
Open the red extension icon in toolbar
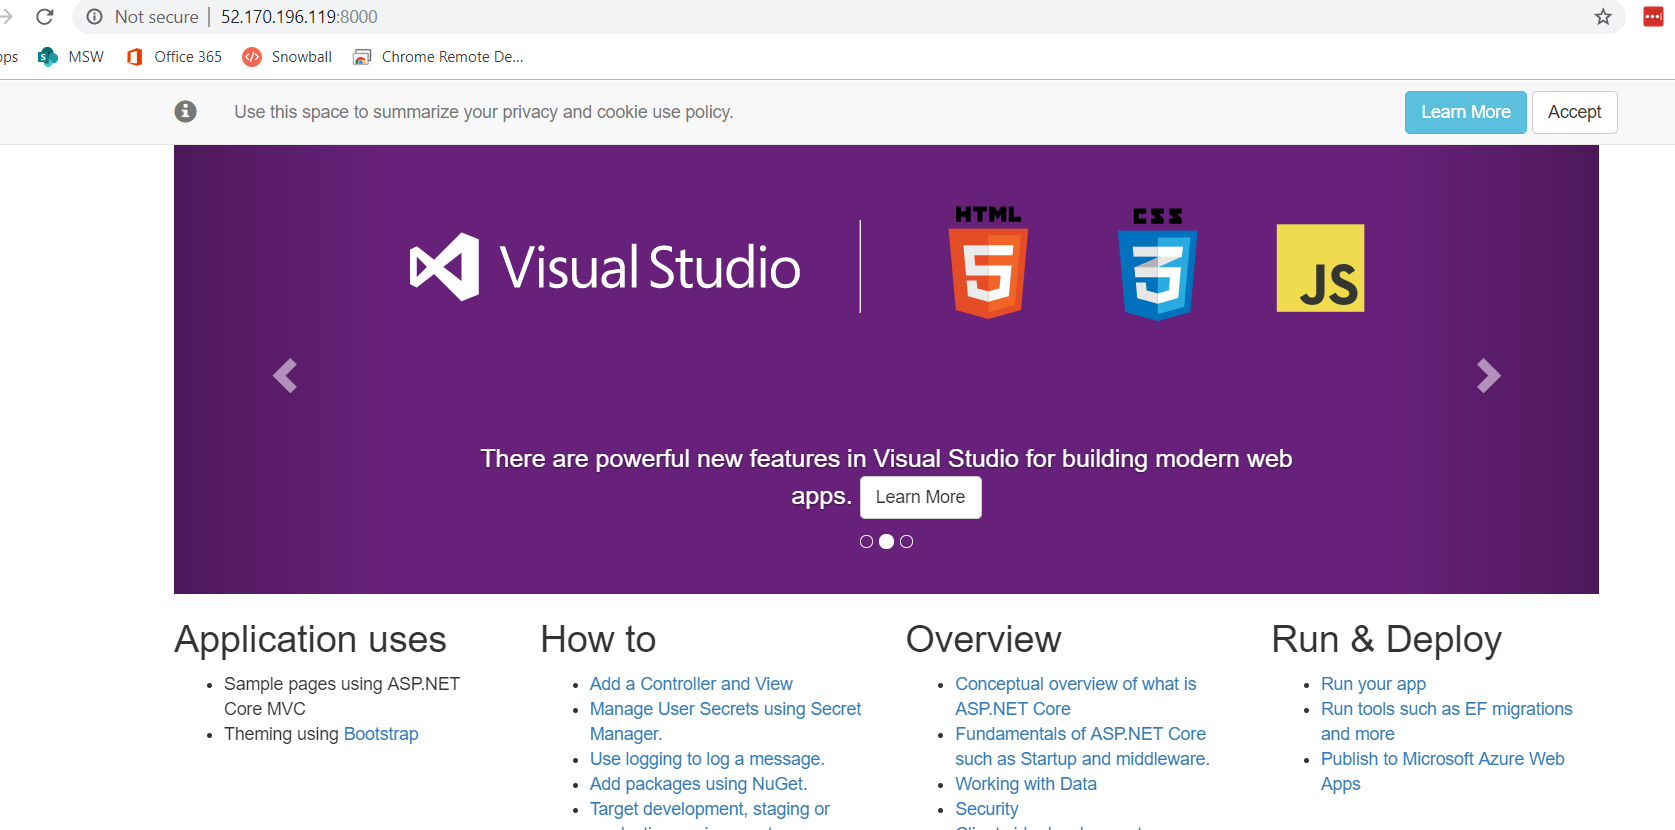pyautogui.click(x=1653, y=17)
